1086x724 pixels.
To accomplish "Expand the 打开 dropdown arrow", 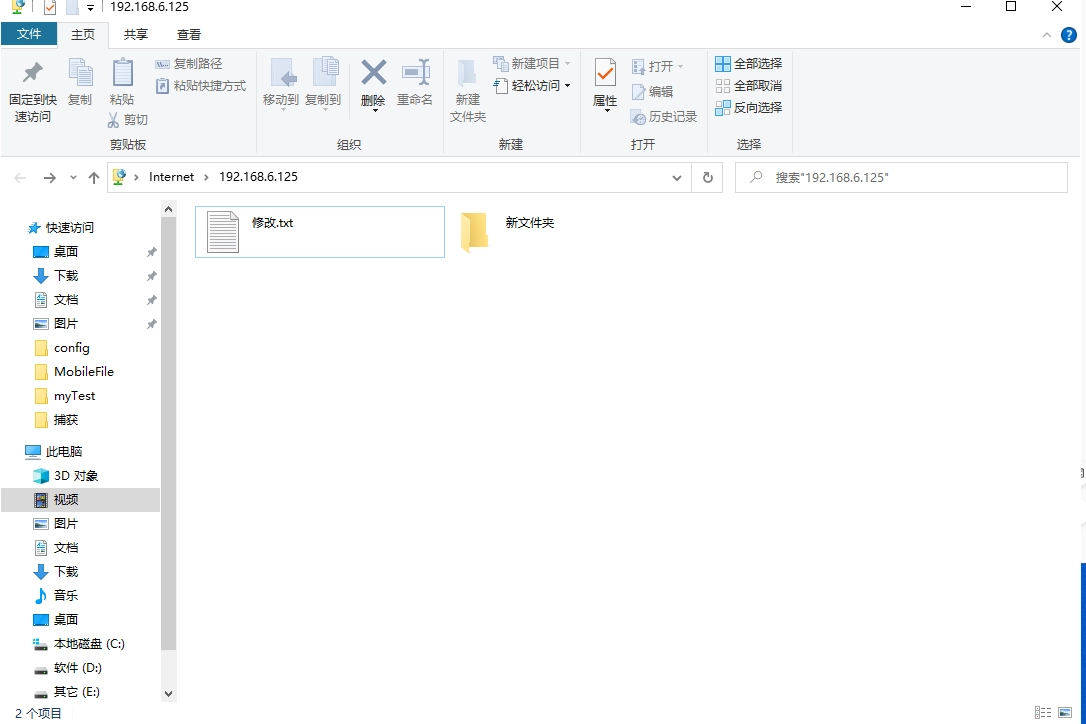I will coord(679,66).
